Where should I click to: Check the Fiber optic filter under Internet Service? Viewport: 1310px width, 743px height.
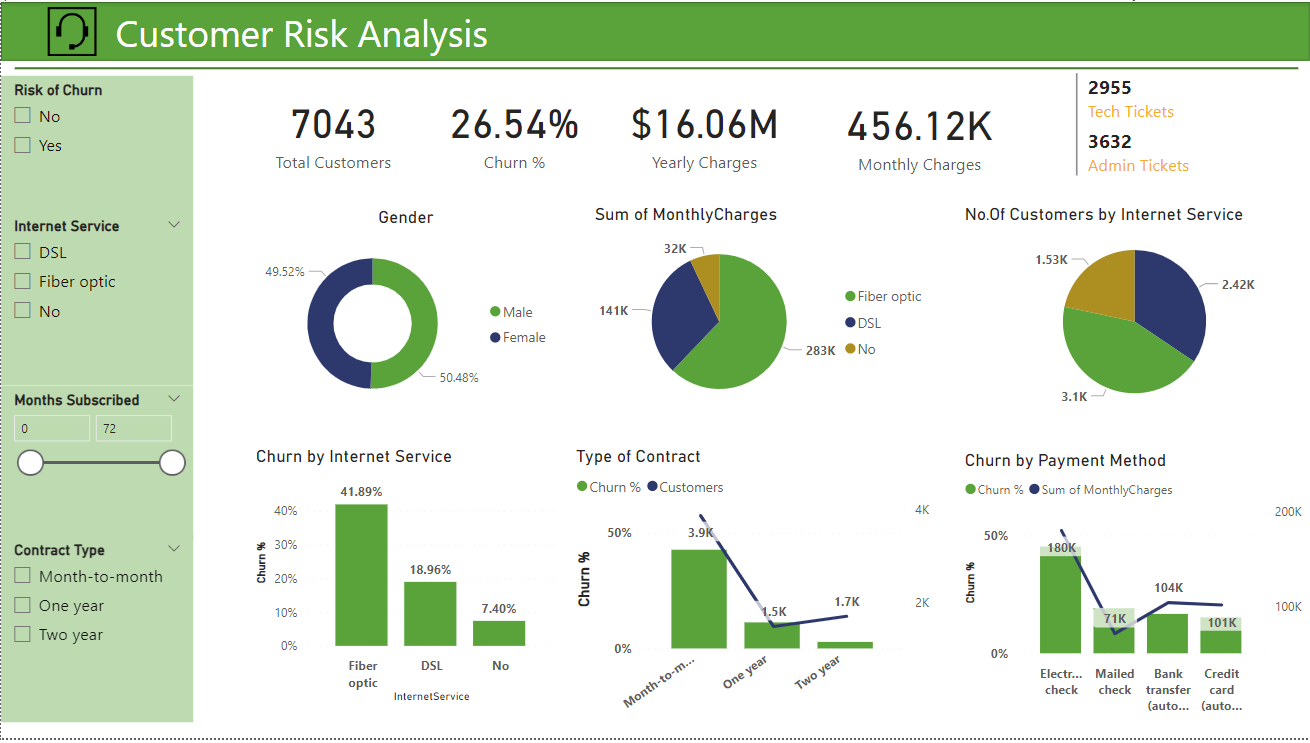tap(23, 281)
